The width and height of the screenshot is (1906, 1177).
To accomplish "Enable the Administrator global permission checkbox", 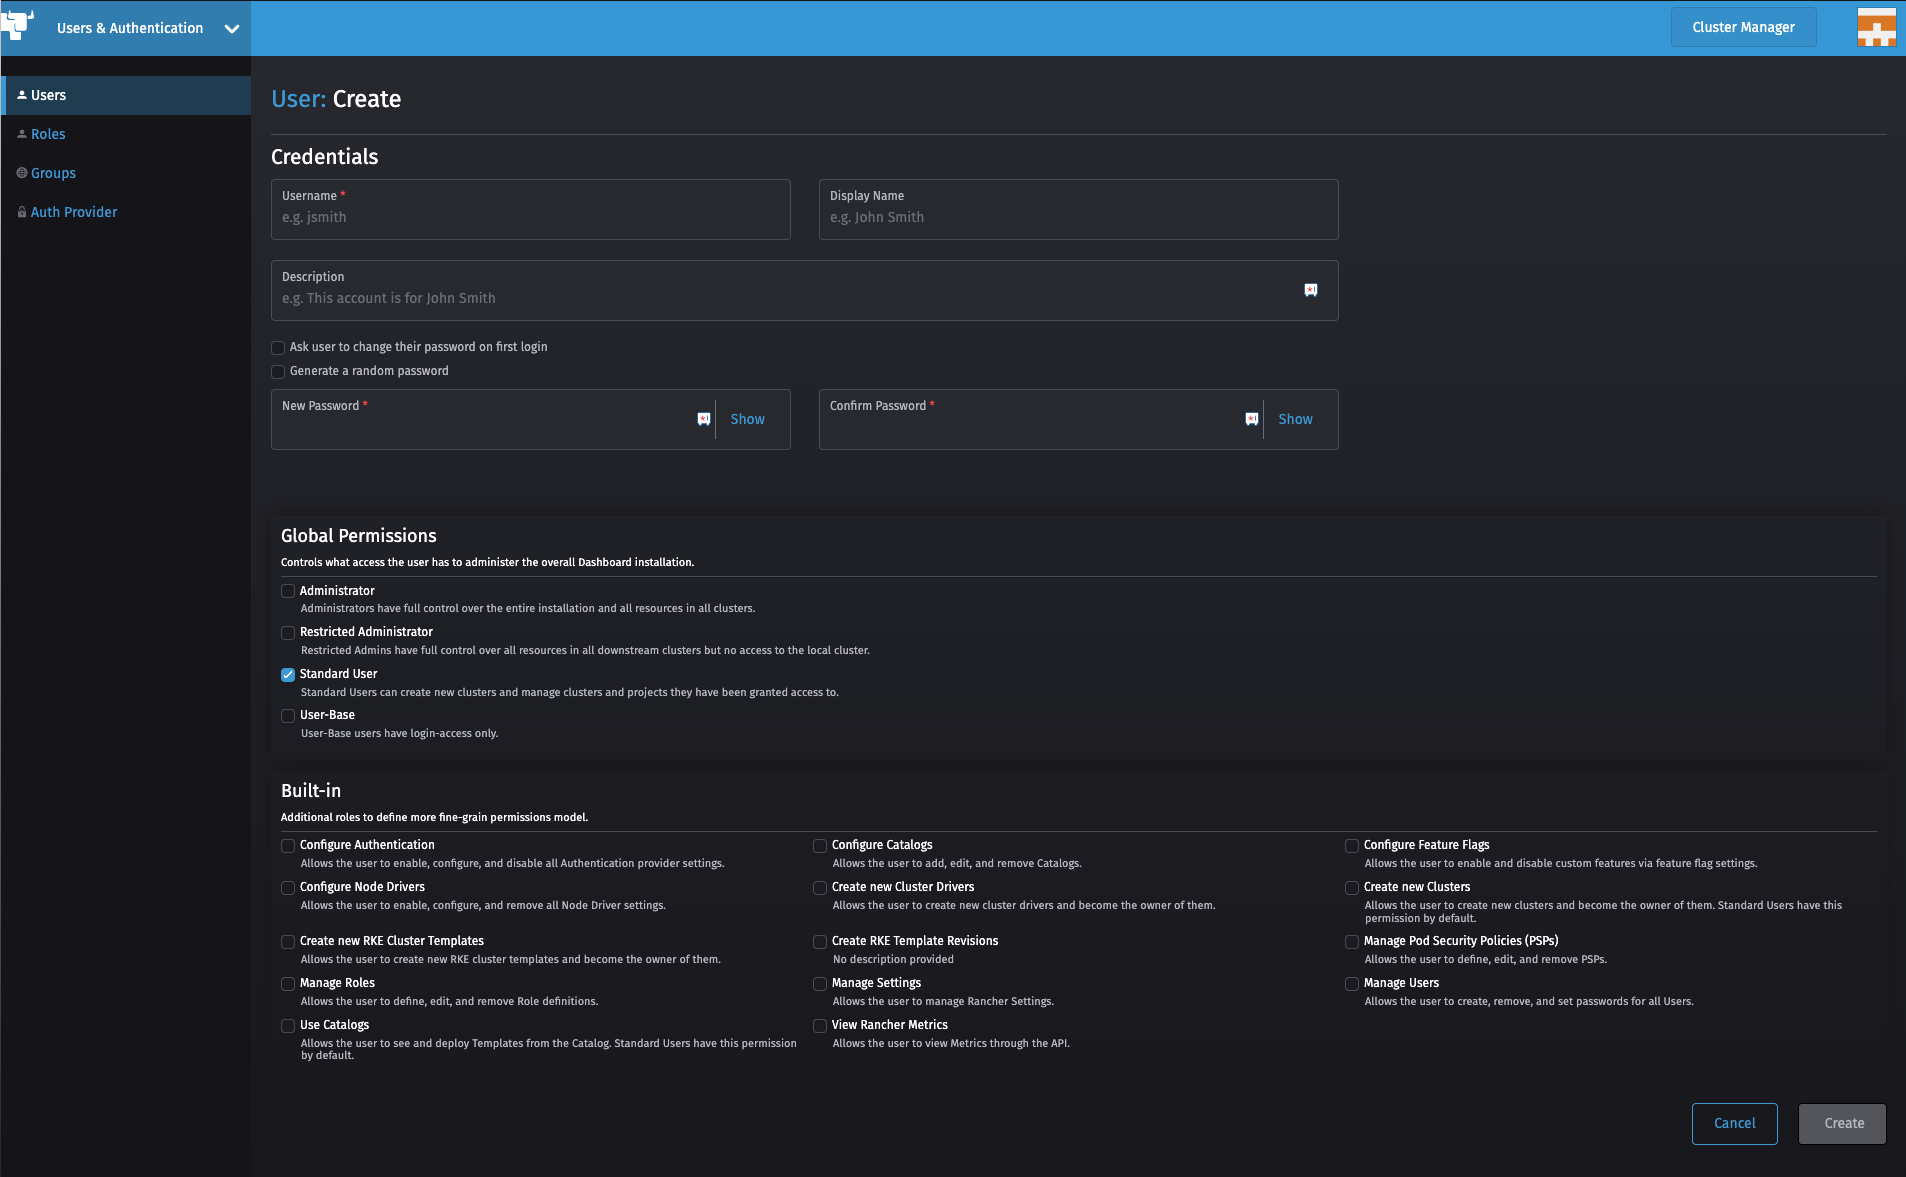I will coord(288,591).
